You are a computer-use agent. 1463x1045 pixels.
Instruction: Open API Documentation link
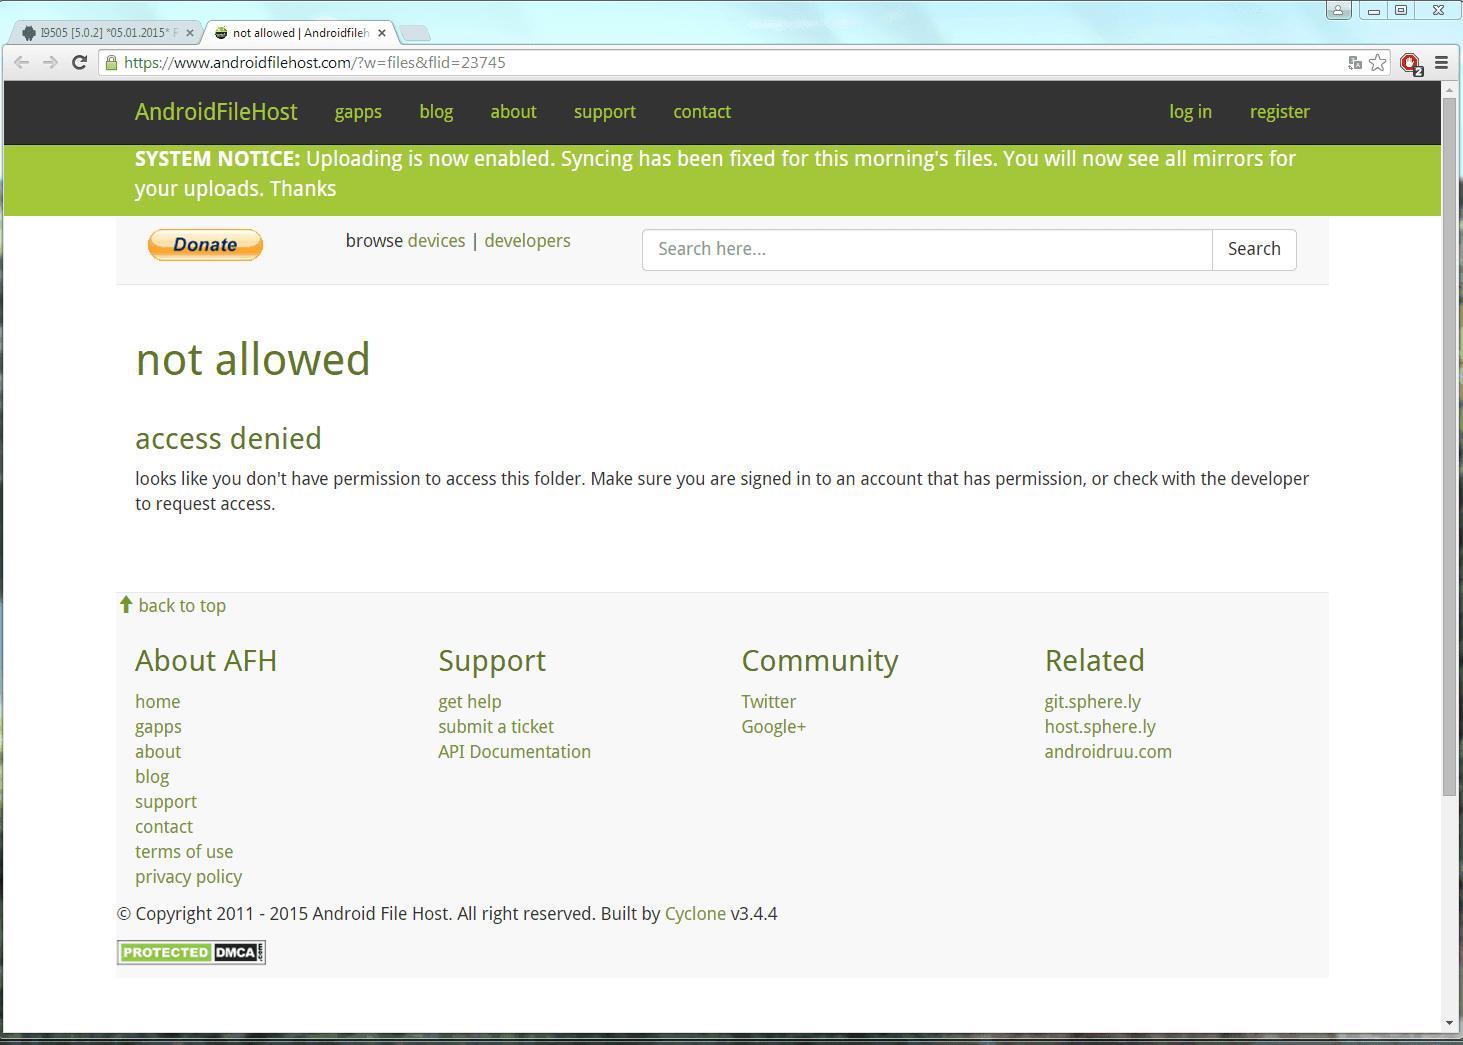pos(514,752)
